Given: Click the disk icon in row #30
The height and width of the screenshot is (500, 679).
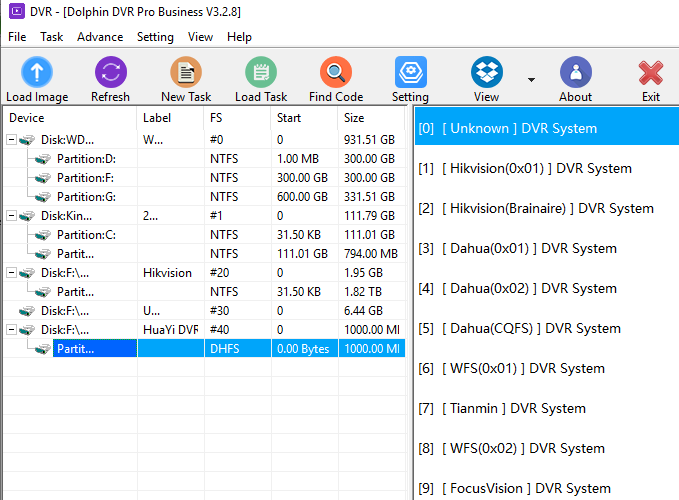Looking at the screenshot, I should coord(27,311).
